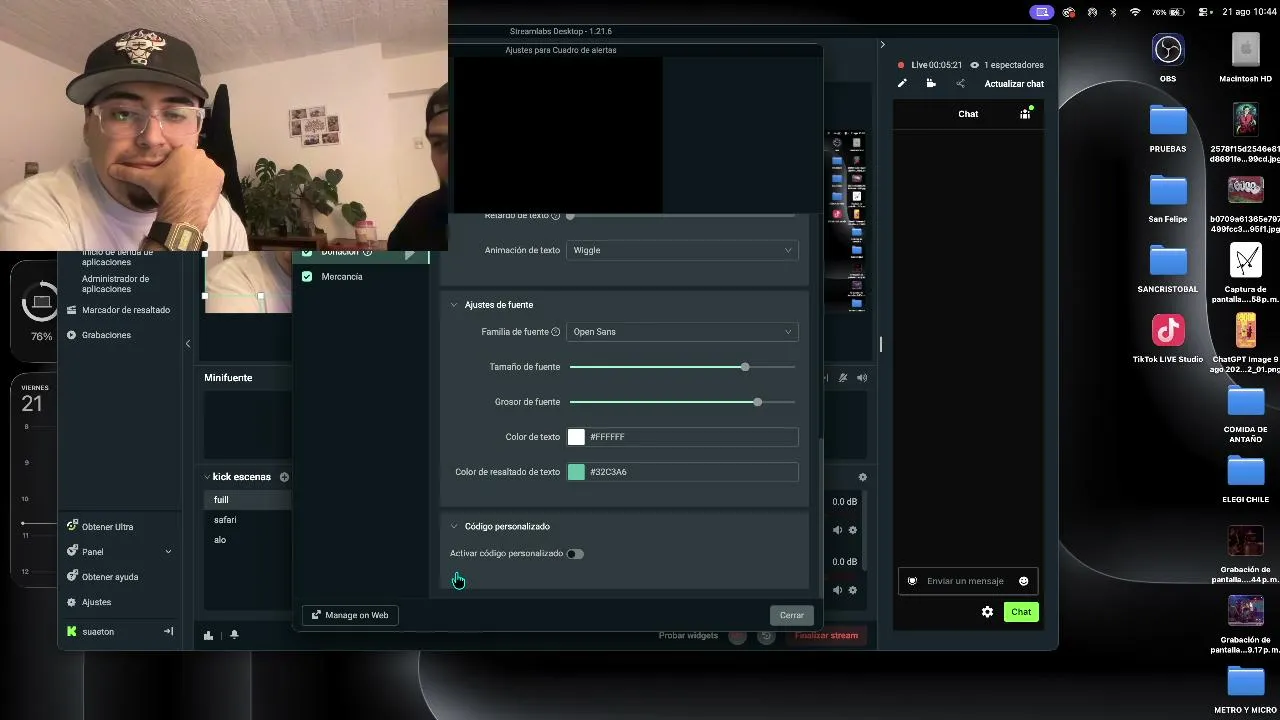
Task: Click the crossed-out microphone icon above the mixer
Action: 843,378
